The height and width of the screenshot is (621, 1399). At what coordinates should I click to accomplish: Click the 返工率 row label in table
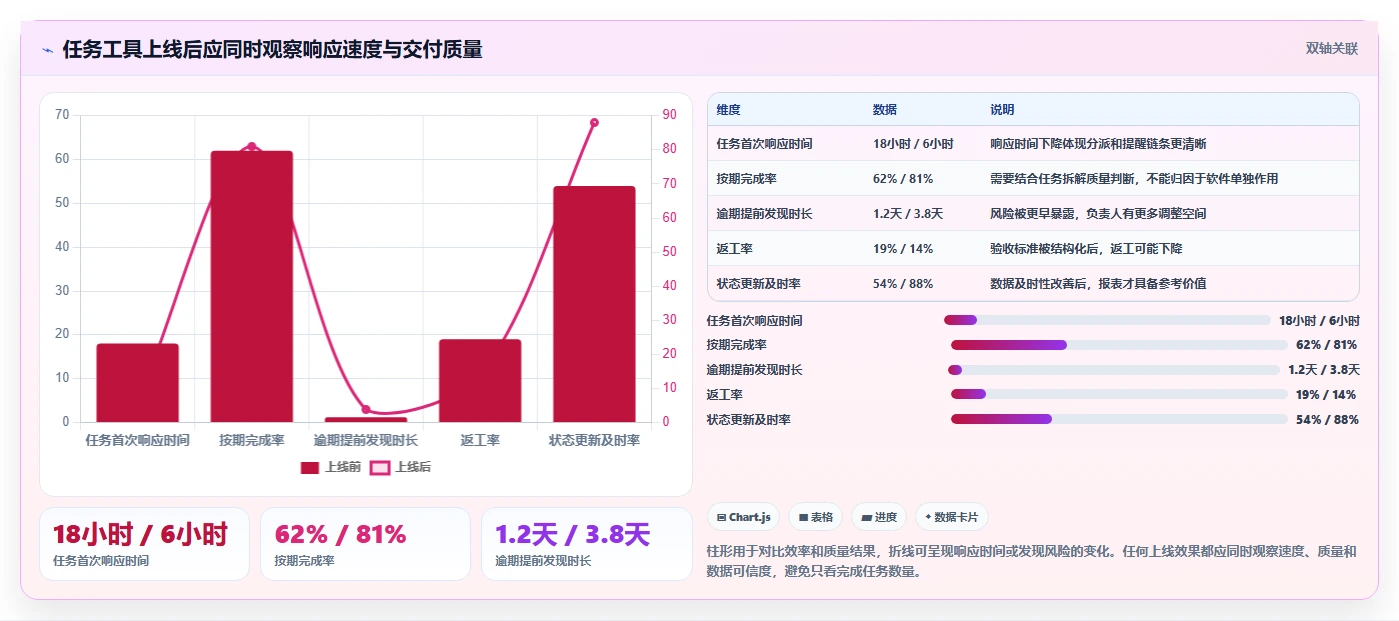pos(735,249)
